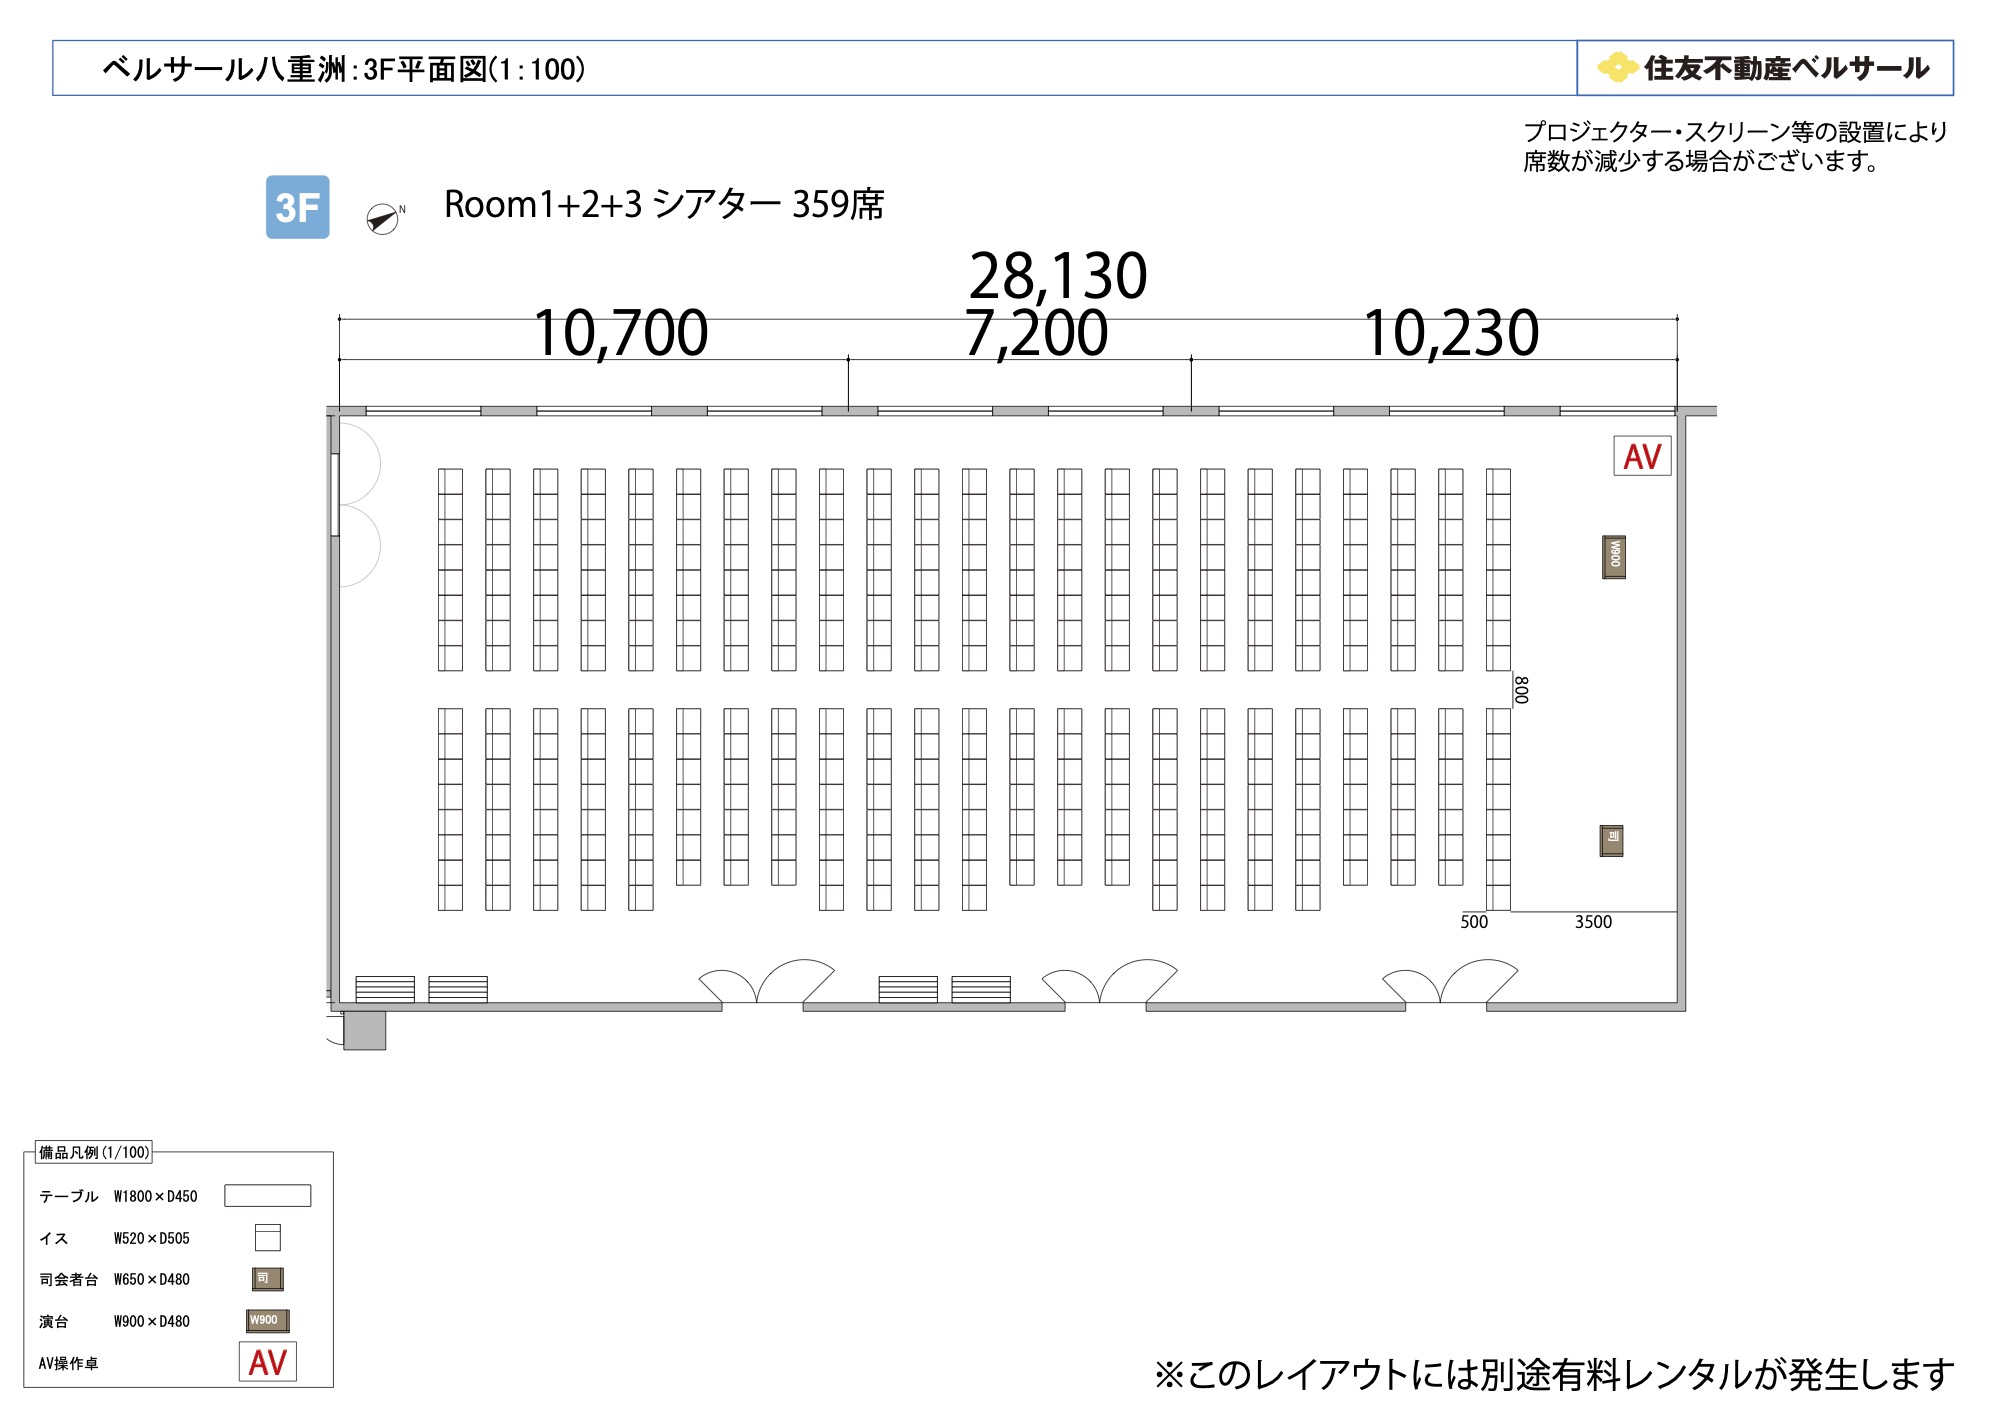Click the legend text W520×D505

point(151,1238)
